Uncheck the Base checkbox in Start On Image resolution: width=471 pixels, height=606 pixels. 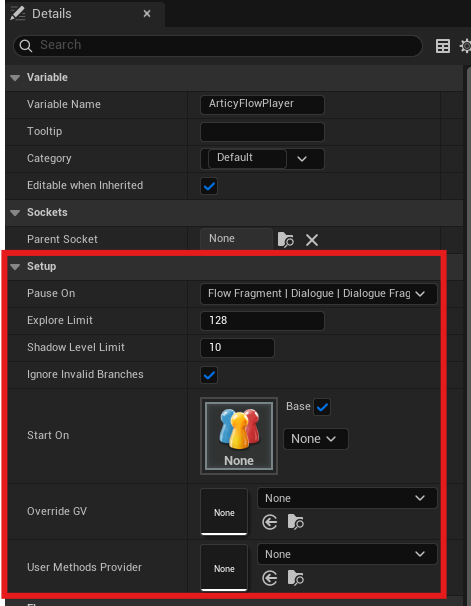(x=322, y=407)
